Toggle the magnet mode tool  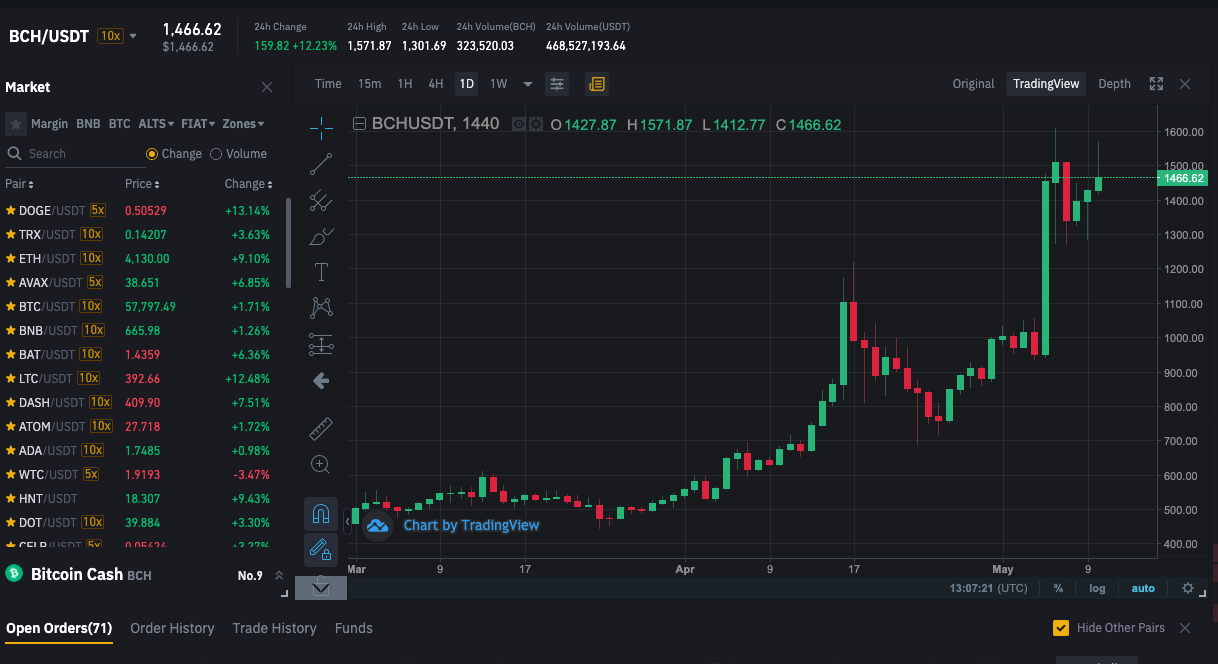point(321,514)
